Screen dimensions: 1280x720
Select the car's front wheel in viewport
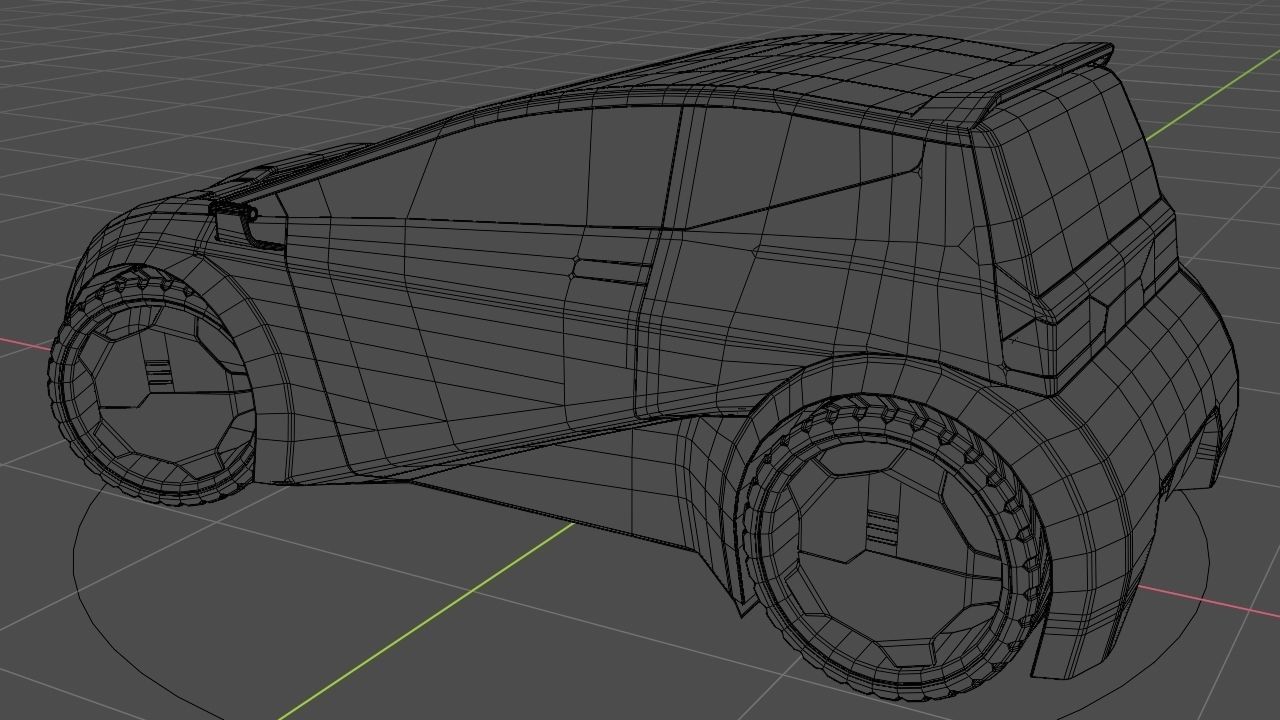pos(150,385)
